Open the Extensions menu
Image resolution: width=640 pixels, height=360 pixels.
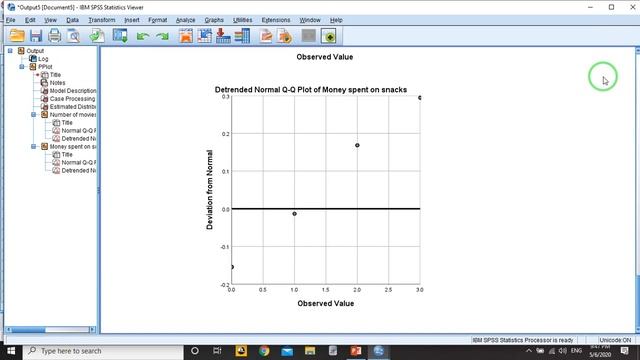click(276, 20)
